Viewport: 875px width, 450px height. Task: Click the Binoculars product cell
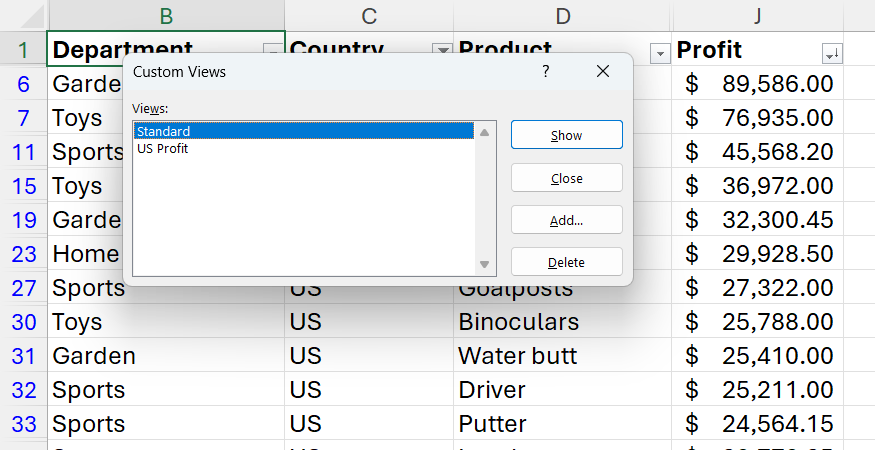click(x=562, y=322)
